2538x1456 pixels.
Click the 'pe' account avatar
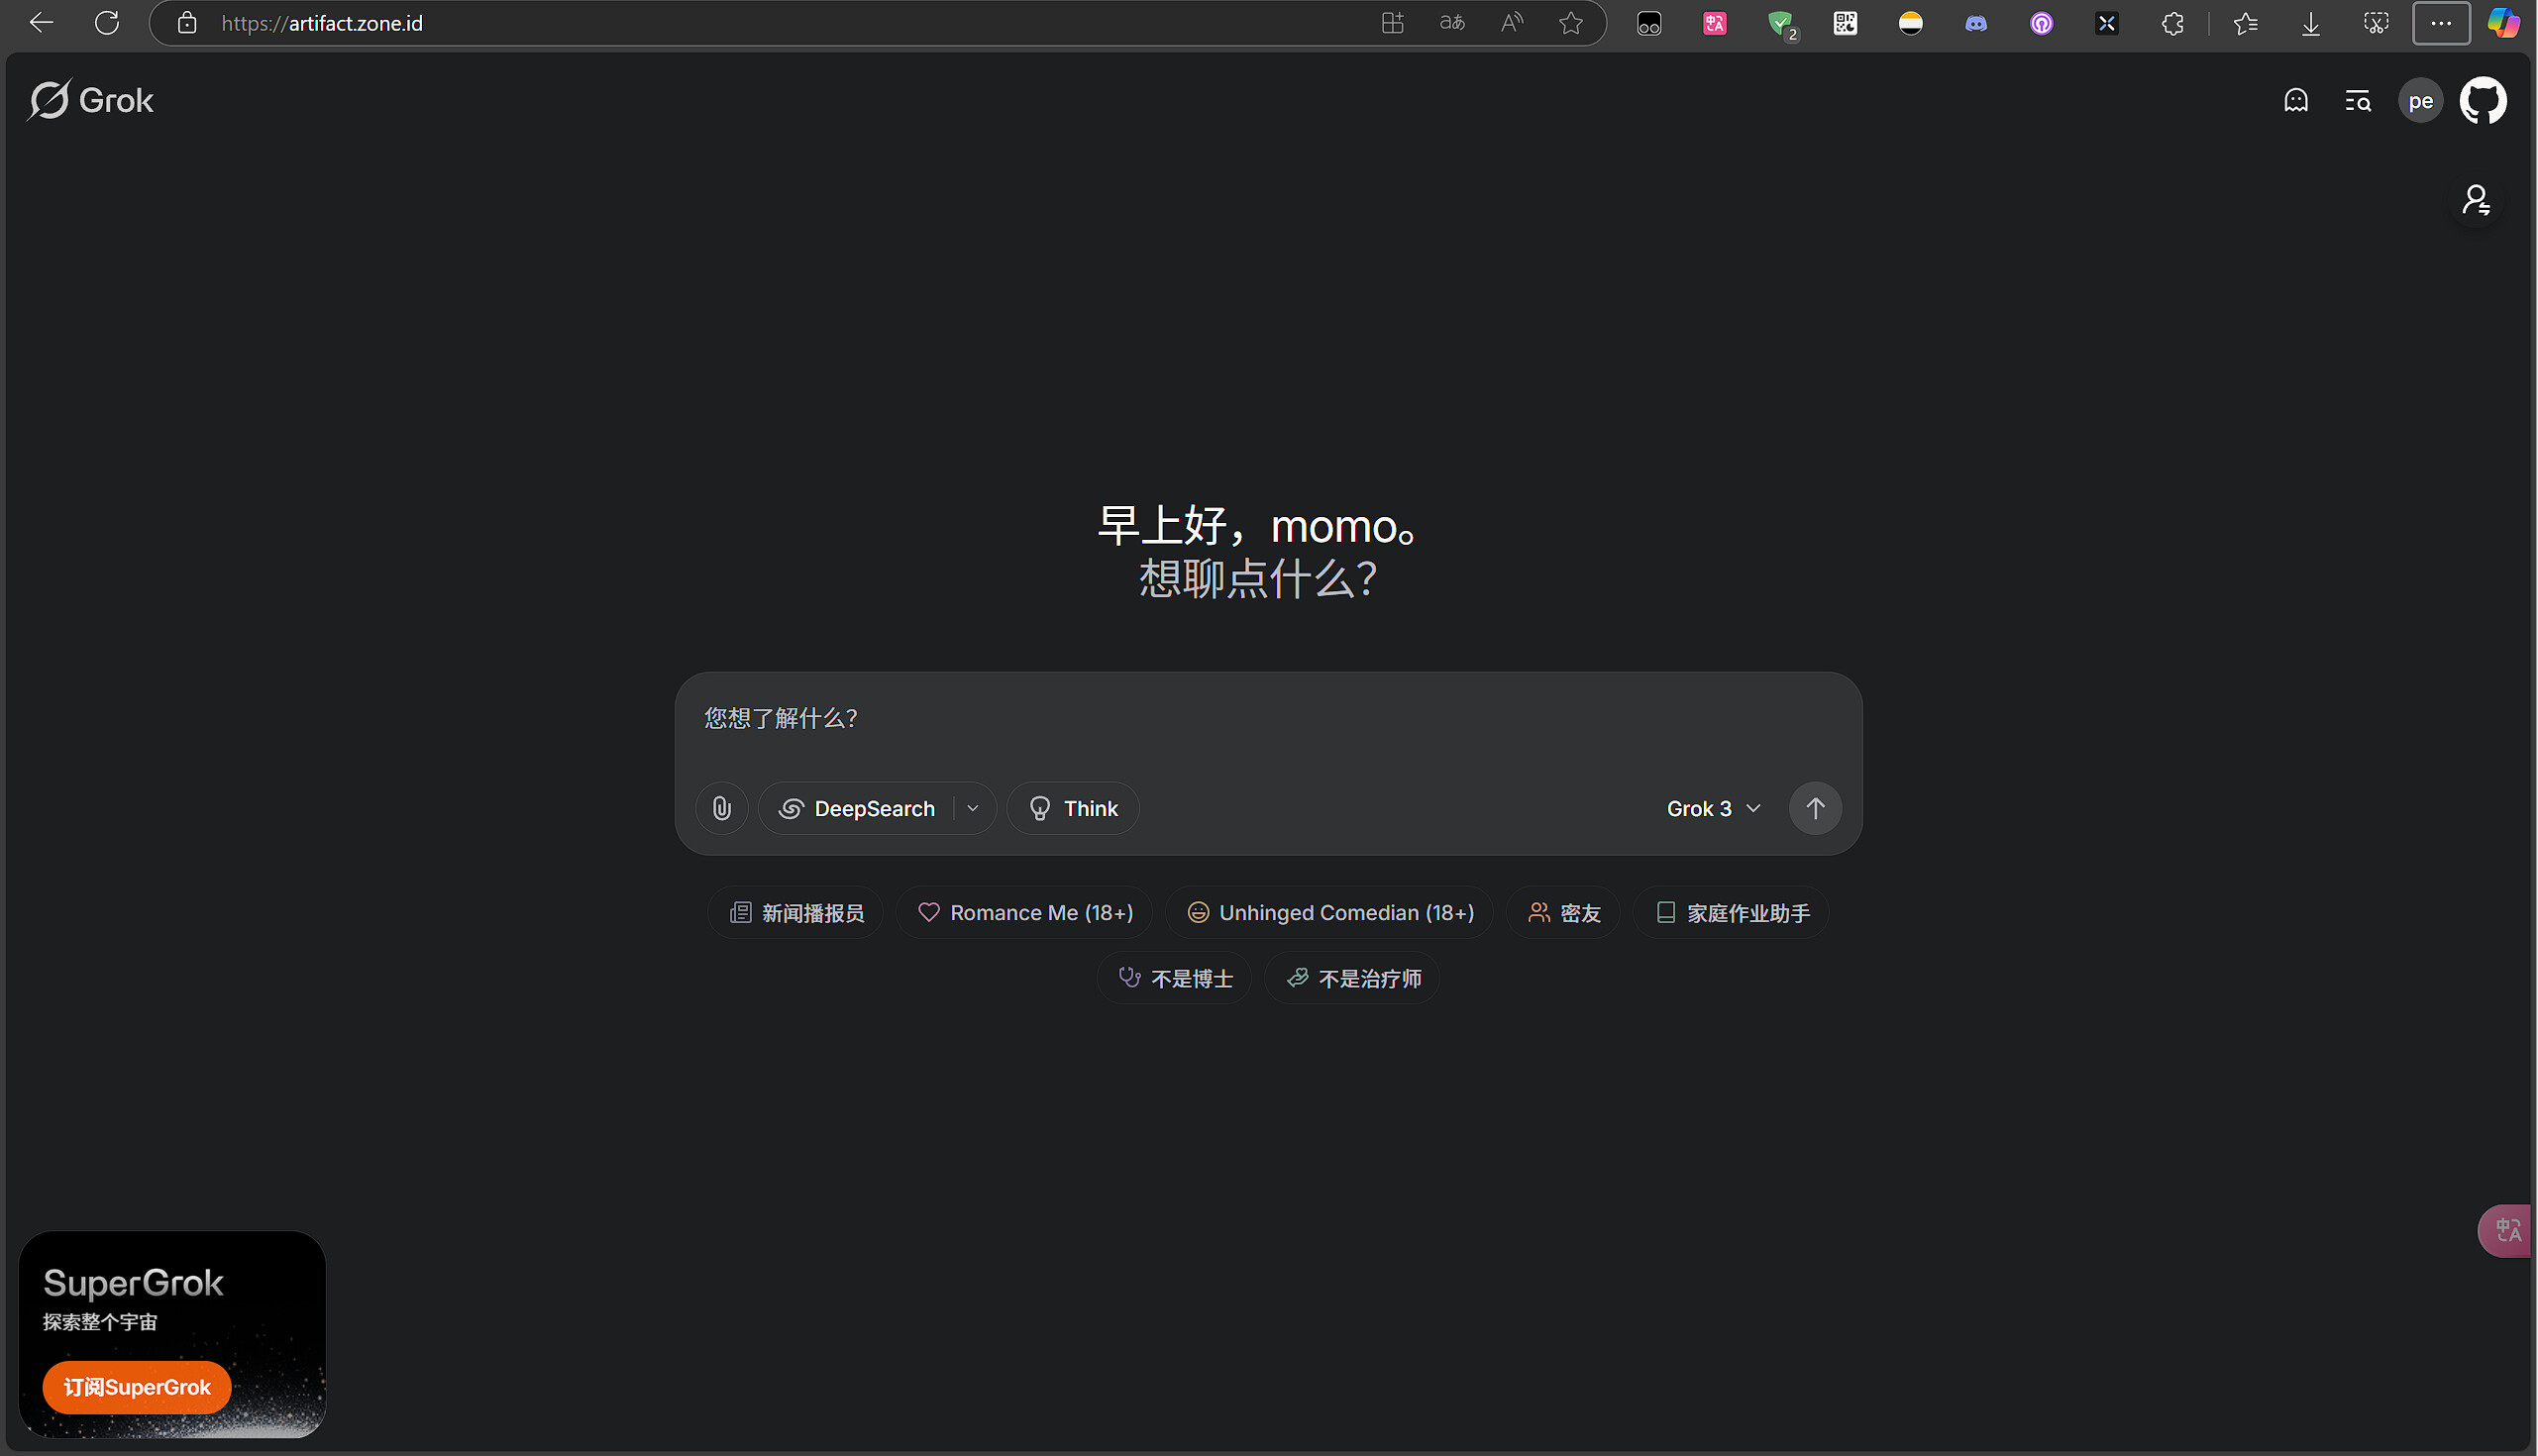coord(2419,101)
